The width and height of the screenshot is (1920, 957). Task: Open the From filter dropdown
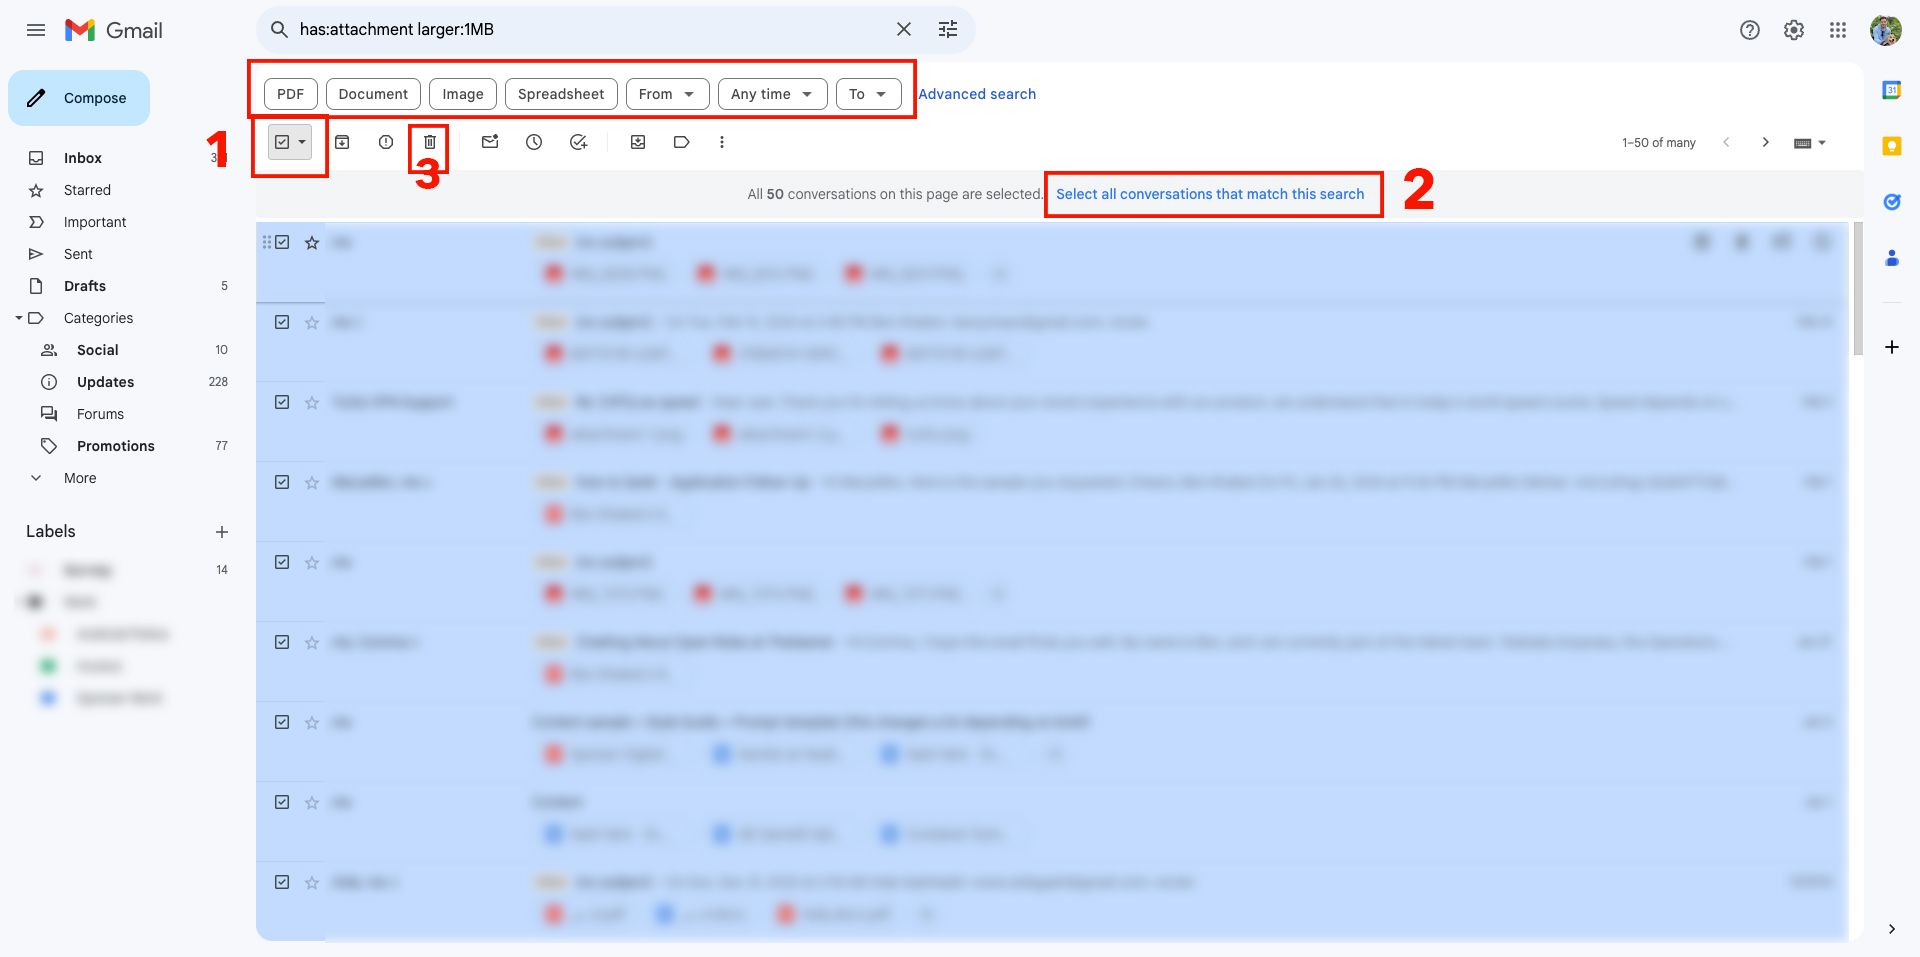point(666,93)
